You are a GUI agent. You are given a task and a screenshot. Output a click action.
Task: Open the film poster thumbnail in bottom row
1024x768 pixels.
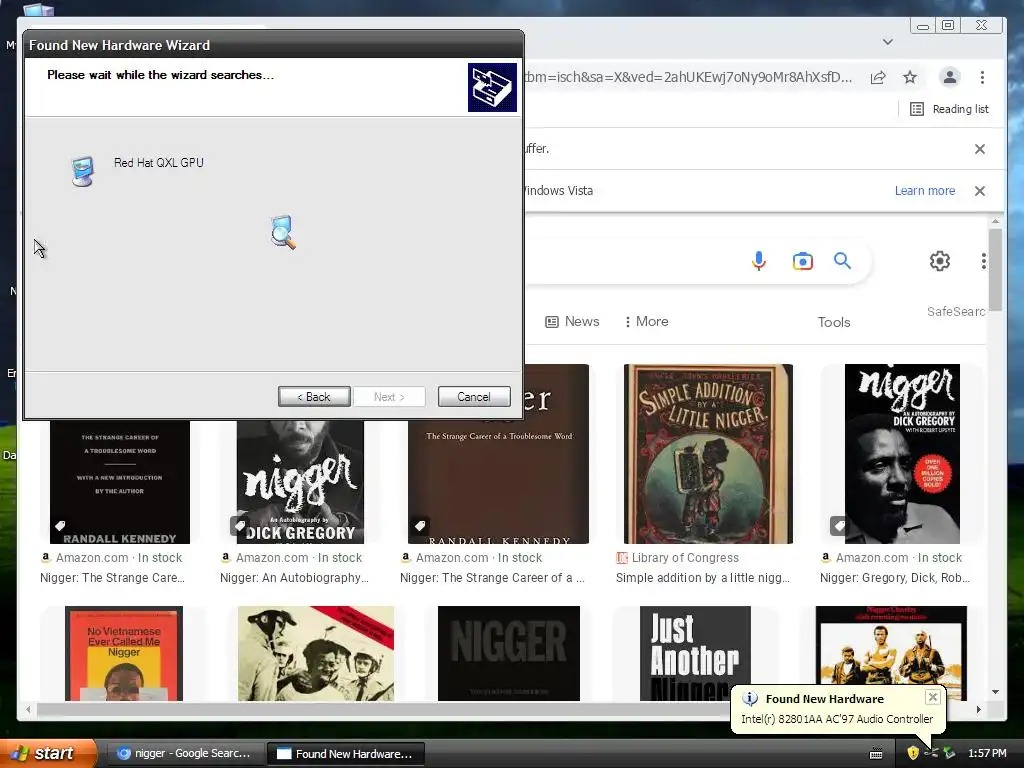891,653
